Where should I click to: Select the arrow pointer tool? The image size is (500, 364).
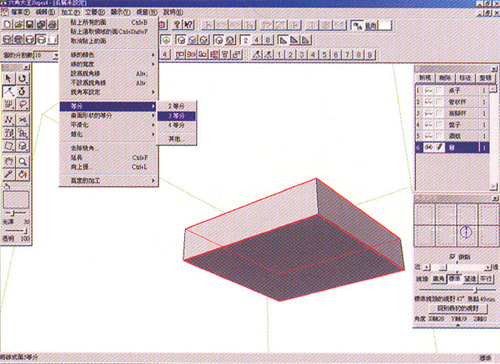point(9,78)
